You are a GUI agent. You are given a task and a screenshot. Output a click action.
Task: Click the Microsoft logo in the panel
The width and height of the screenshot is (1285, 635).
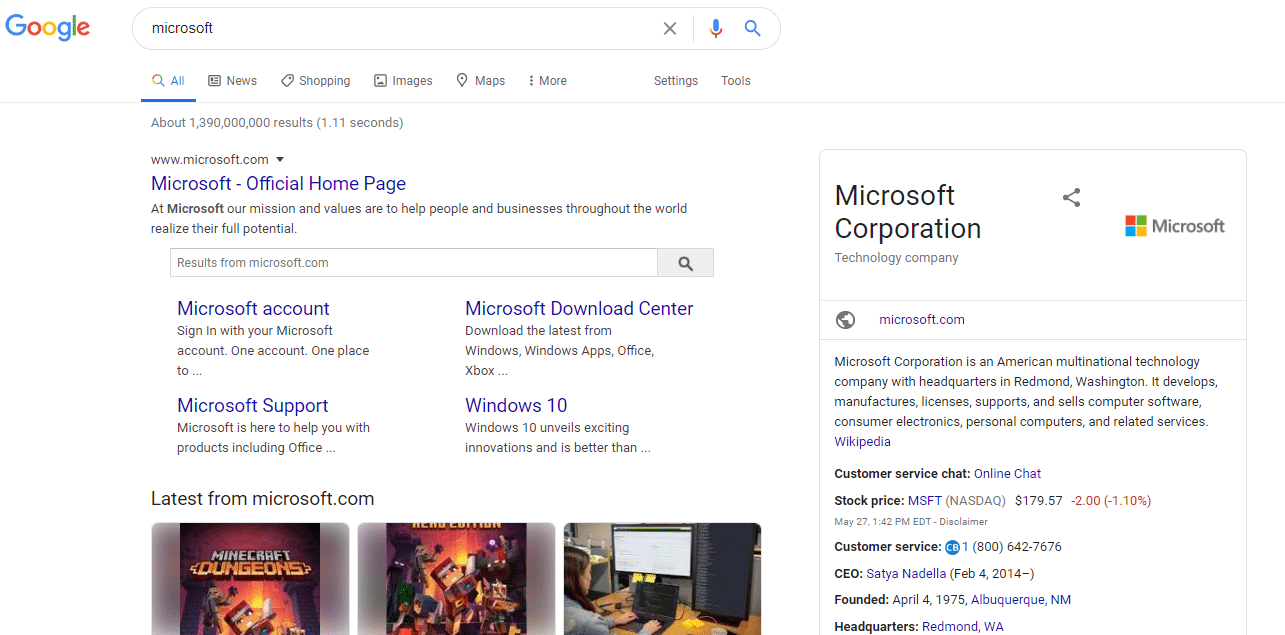click(x=1174, y=225)
